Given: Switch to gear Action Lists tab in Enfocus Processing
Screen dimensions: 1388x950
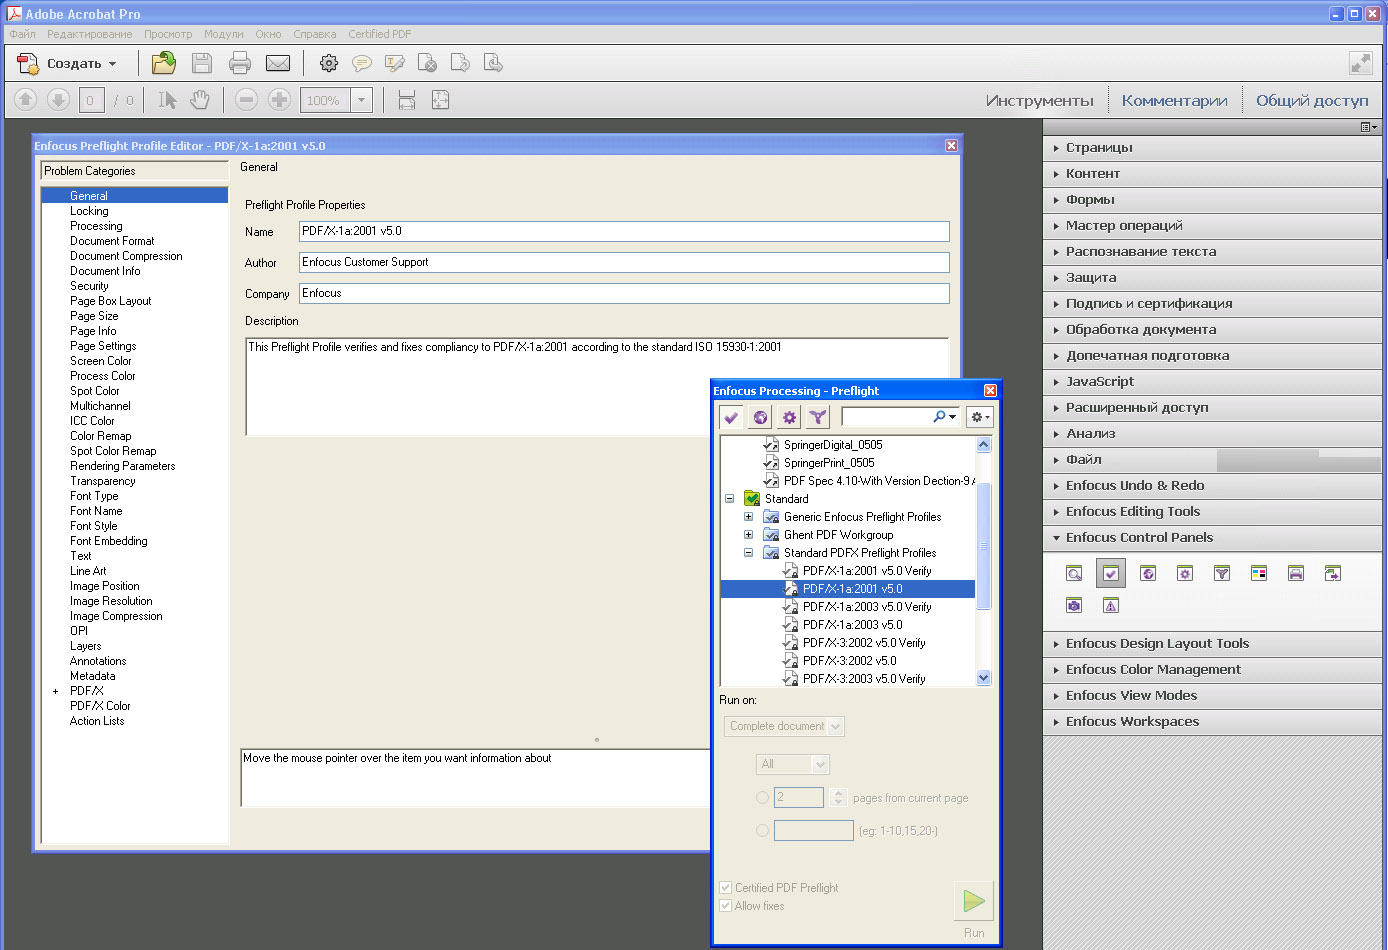Looking at the screenshot, I should click(x=790, y=417).
